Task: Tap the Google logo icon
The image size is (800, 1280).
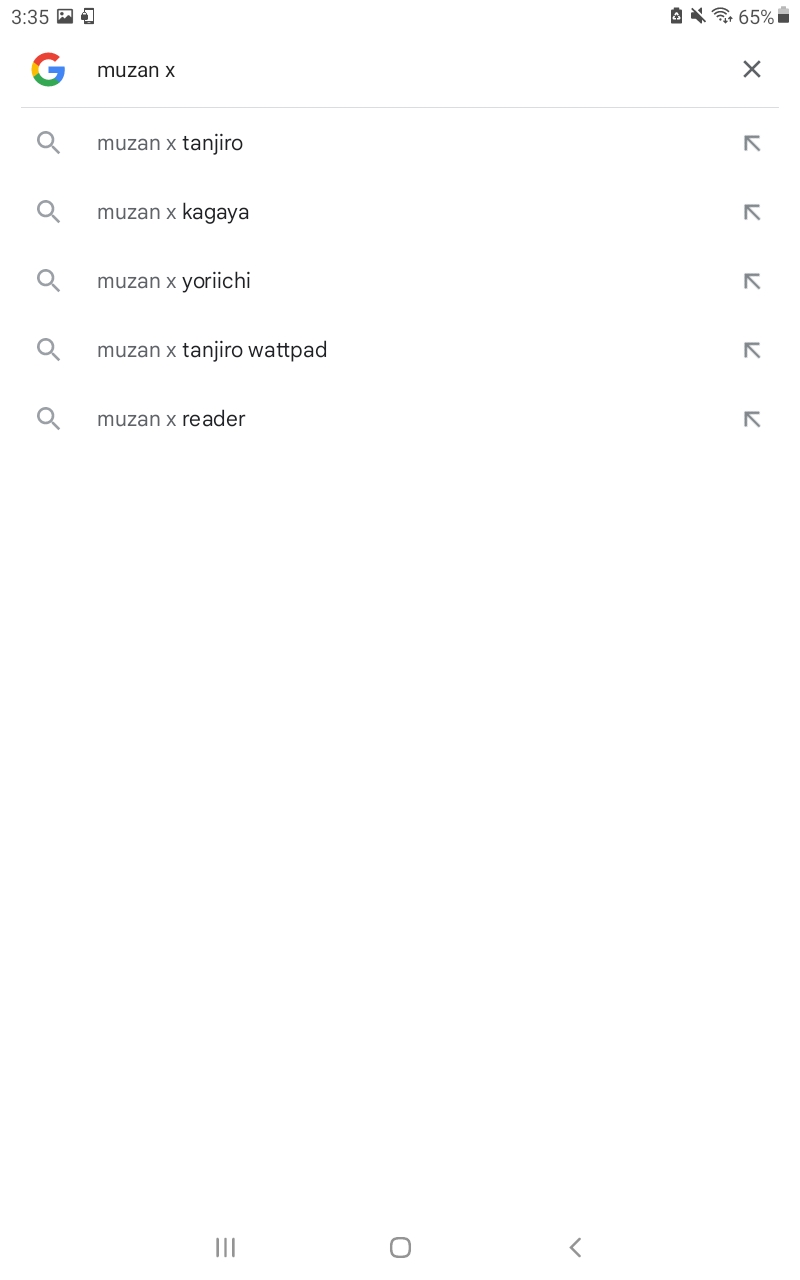Action: click(48, 69)
